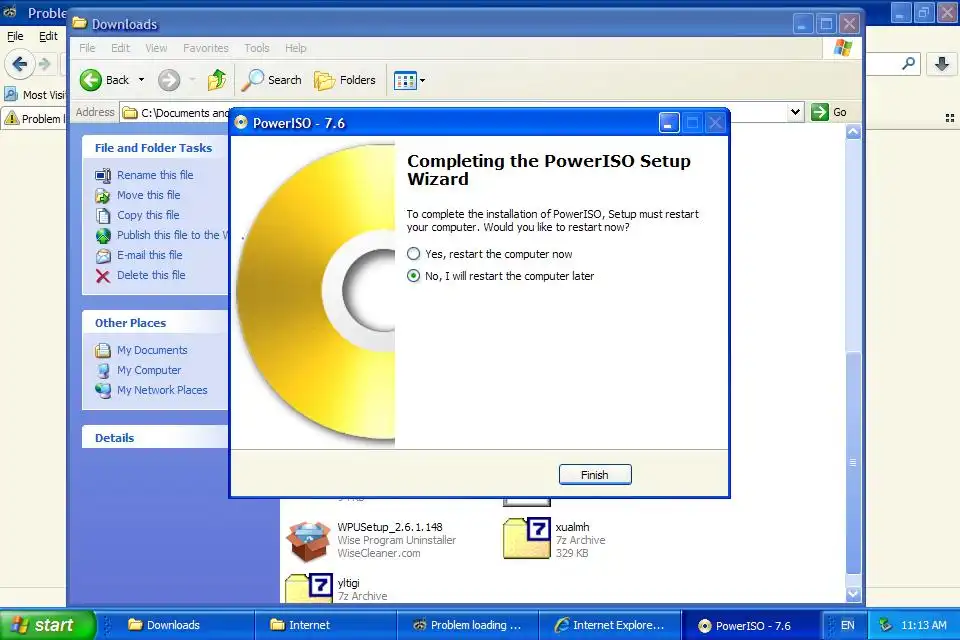The height and width of the screenshot is (640, 960).
Task: Click the e-mail envelope icon
Action: coord(103,256)
